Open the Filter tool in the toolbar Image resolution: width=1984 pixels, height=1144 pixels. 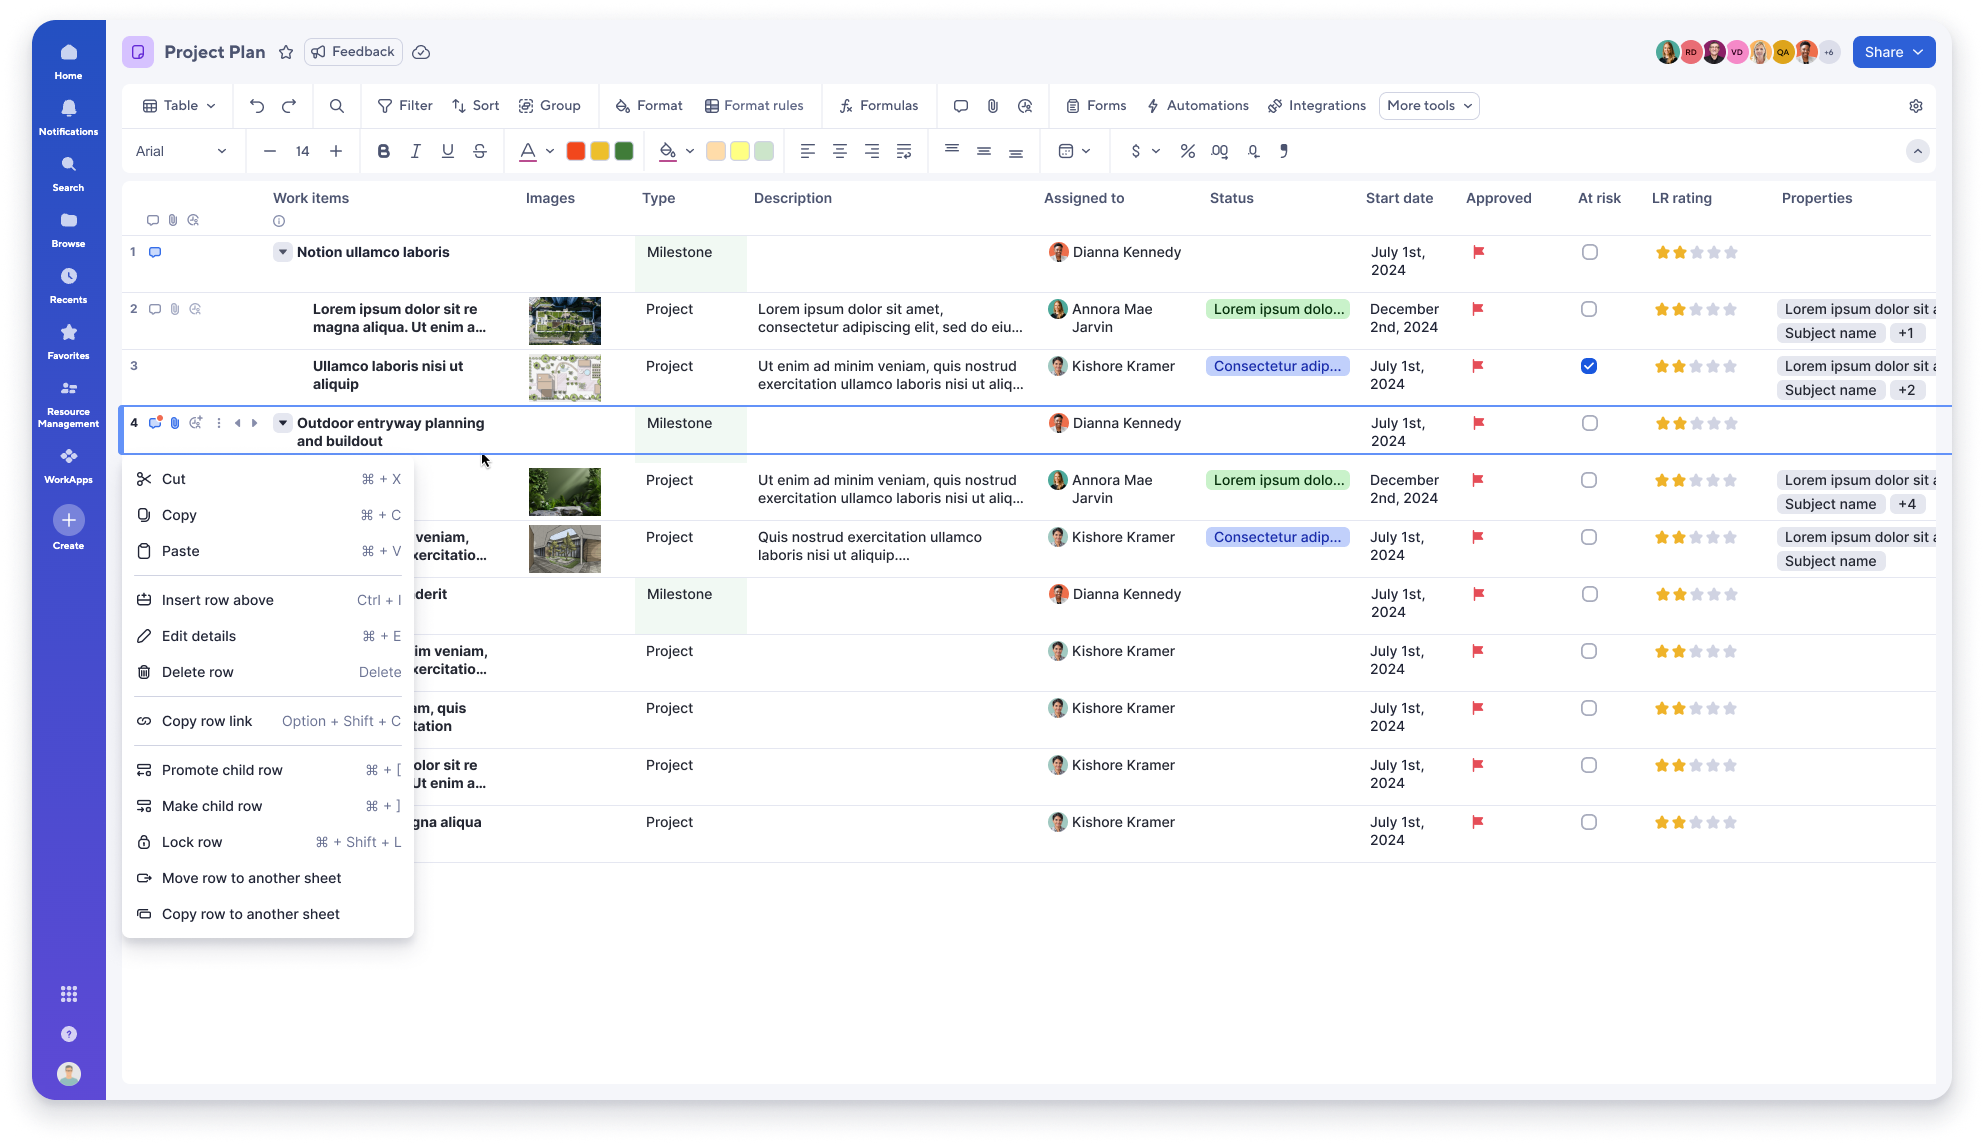403,105
